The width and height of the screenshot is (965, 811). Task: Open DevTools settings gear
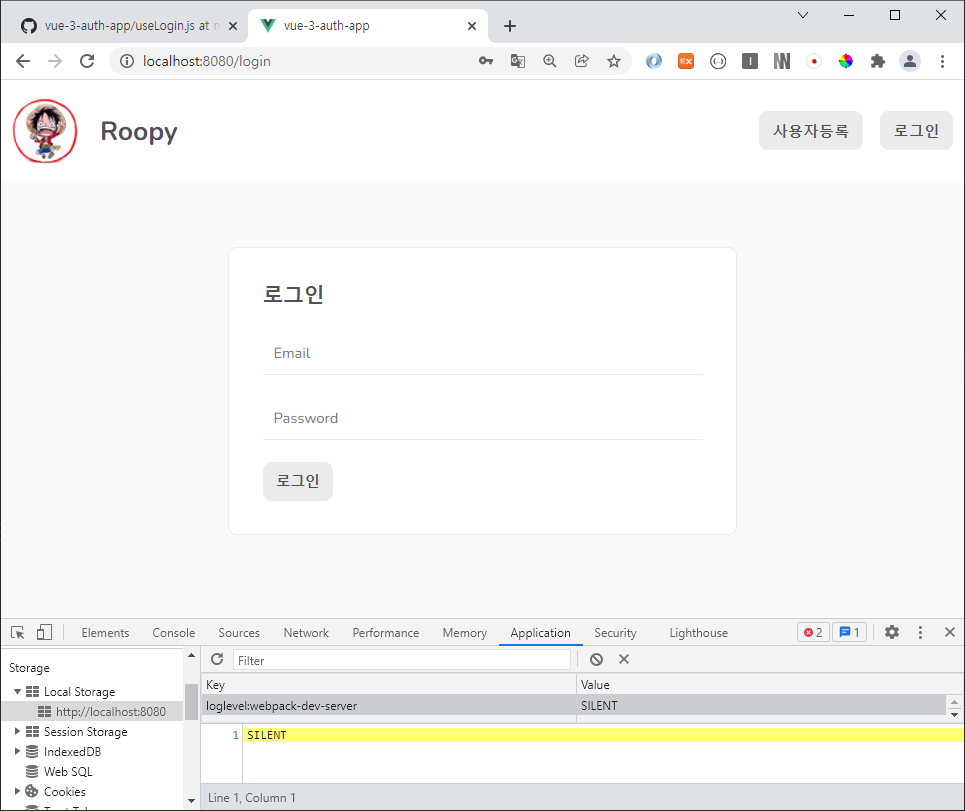click(892, 632)
